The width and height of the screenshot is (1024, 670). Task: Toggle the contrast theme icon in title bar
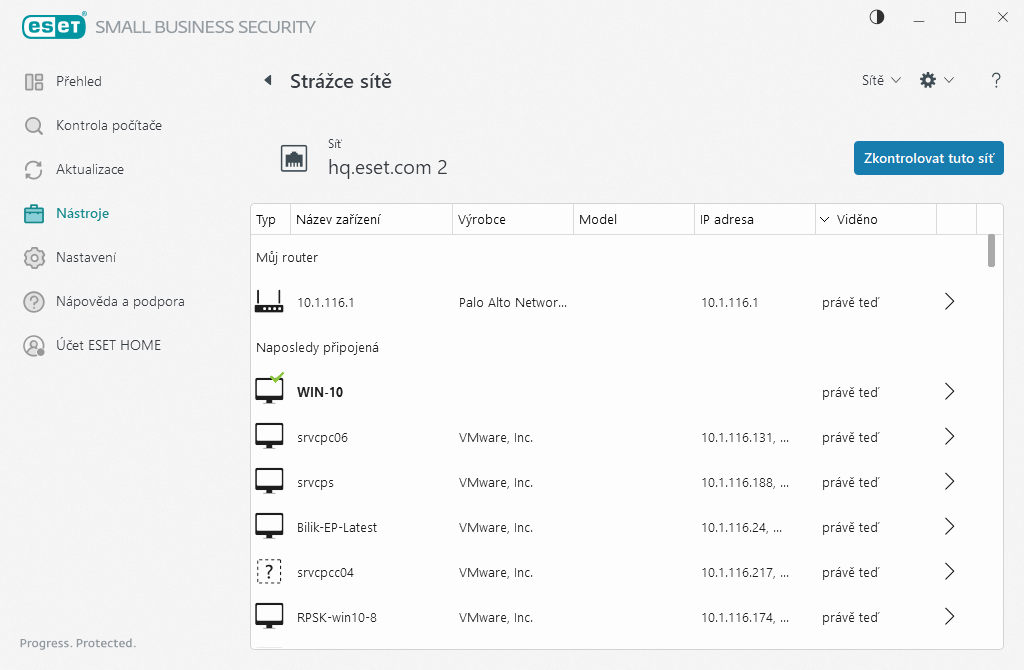877,18
